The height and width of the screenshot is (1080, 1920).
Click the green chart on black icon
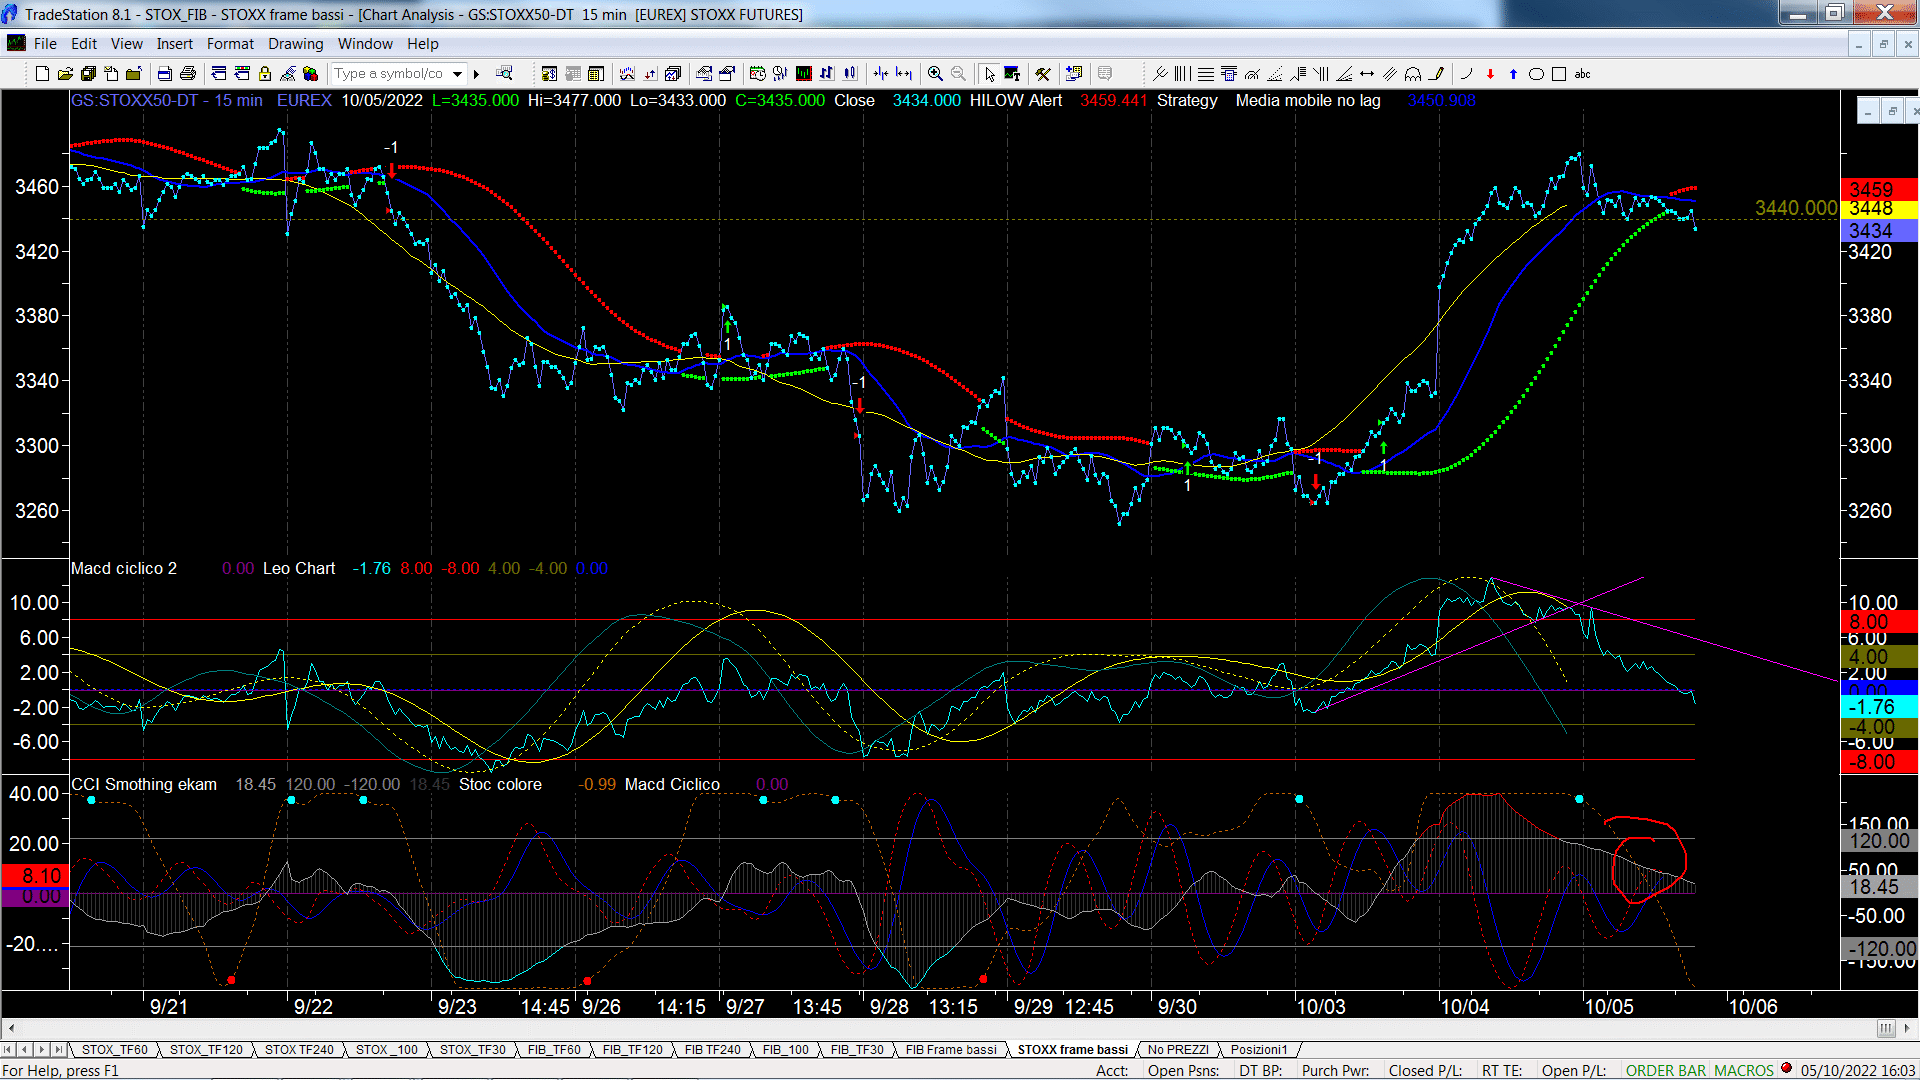click(x=804, y=74)
